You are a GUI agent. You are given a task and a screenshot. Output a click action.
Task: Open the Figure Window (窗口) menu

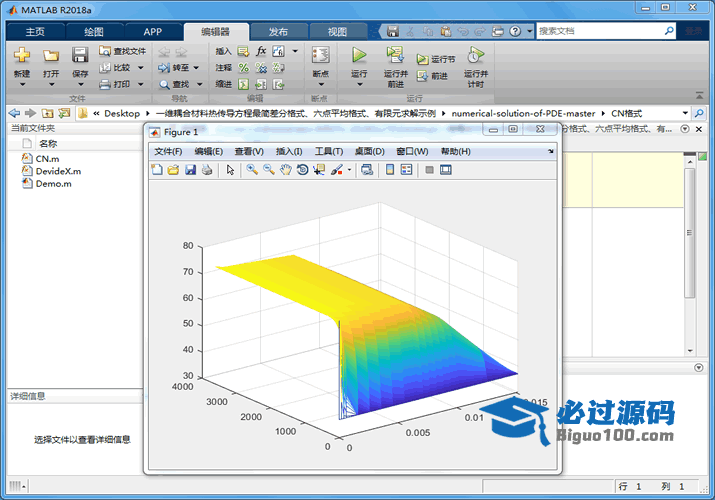[x=412, y=151]
